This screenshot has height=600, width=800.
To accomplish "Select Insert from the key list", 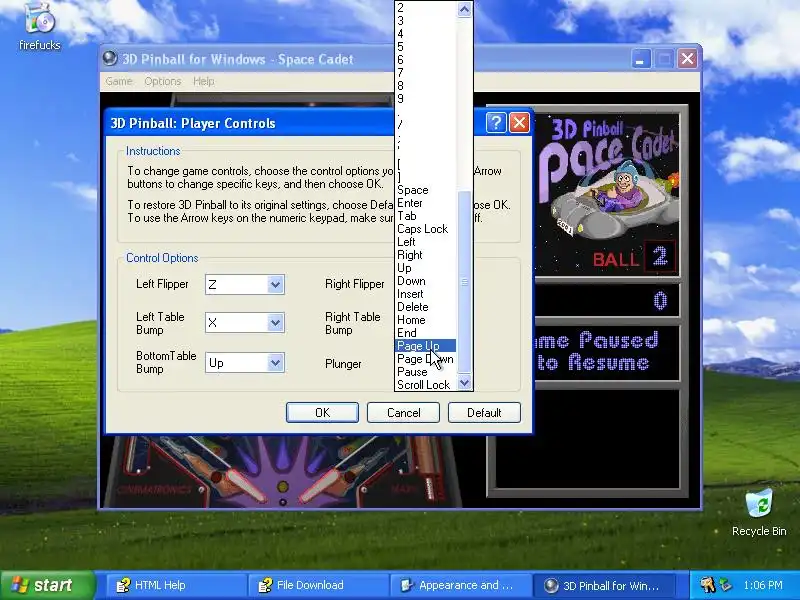I will [x=426, y=294].
